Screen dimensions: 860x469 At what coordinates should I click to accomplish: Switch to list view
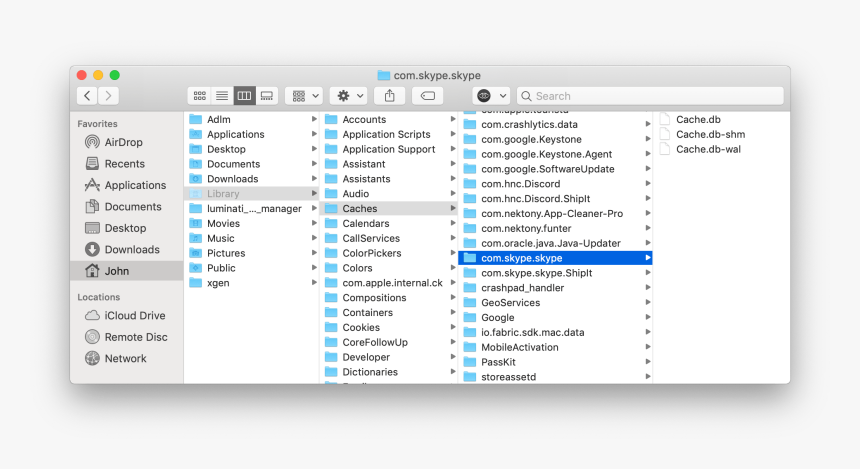point(222,96)
